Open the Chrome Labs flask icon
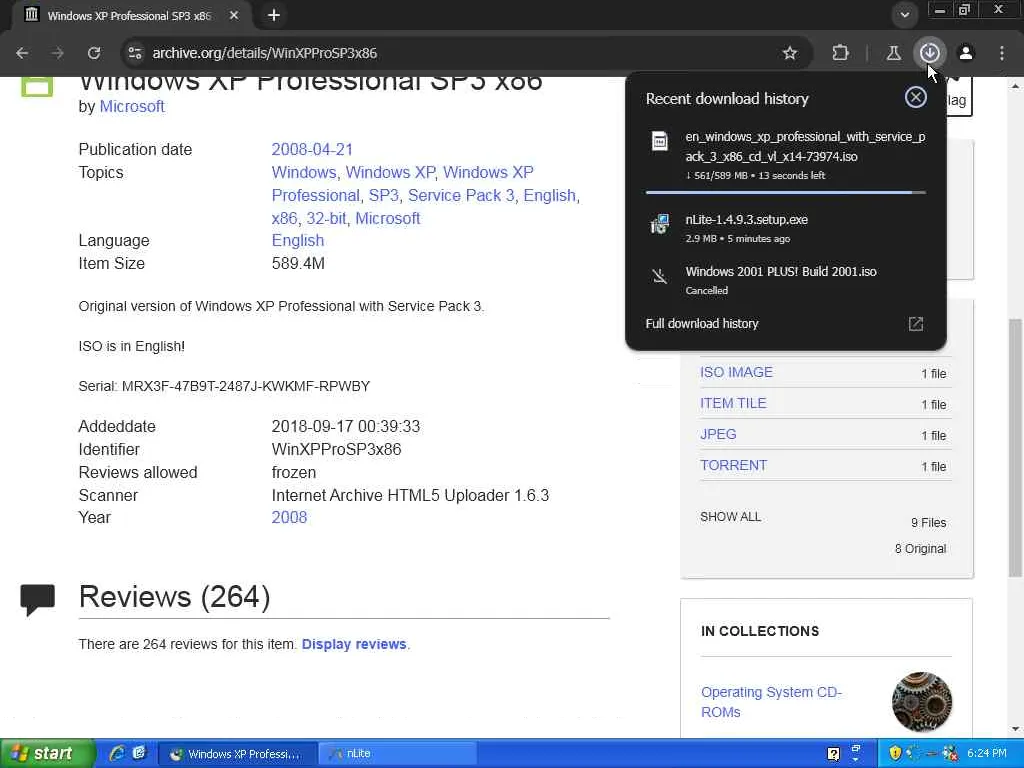 893,53
